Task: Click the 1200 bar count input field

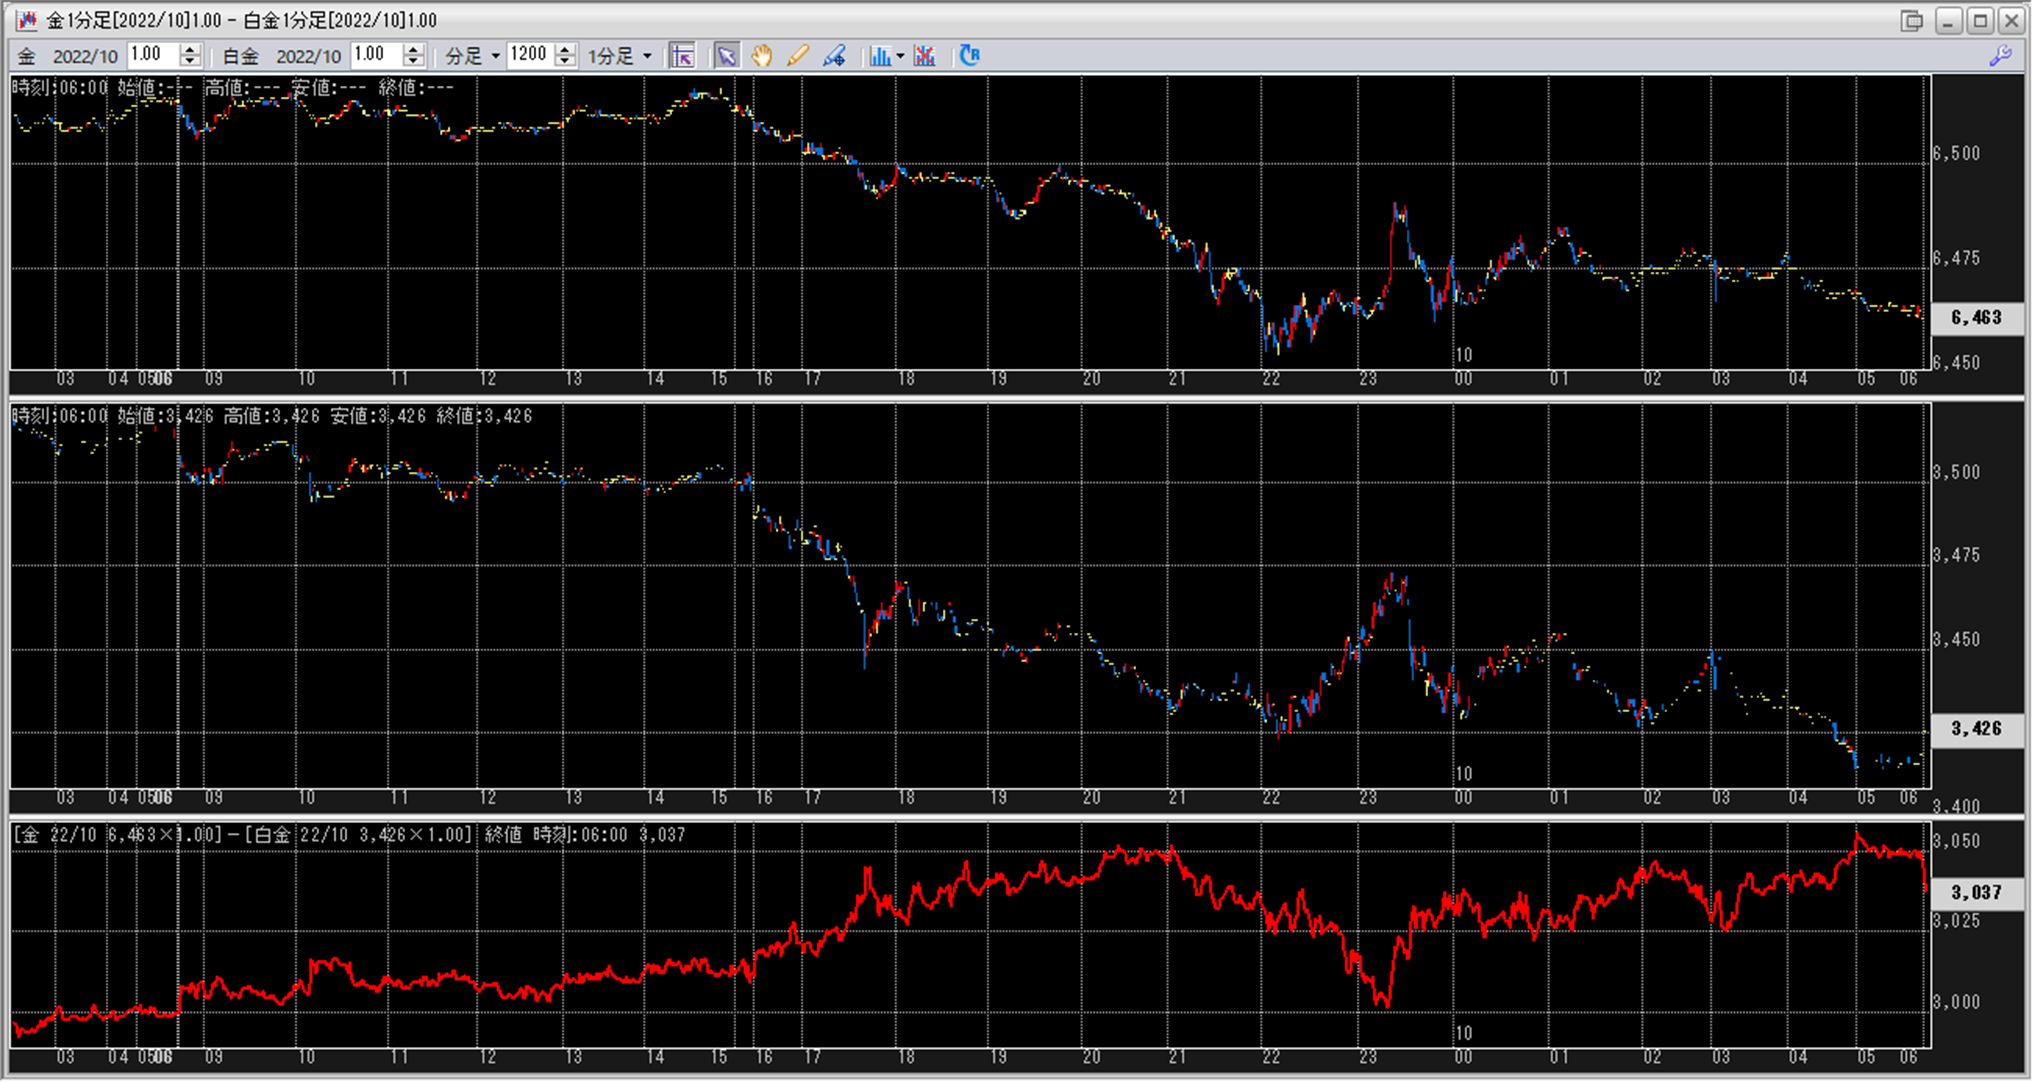Action: tap(530, 55)
